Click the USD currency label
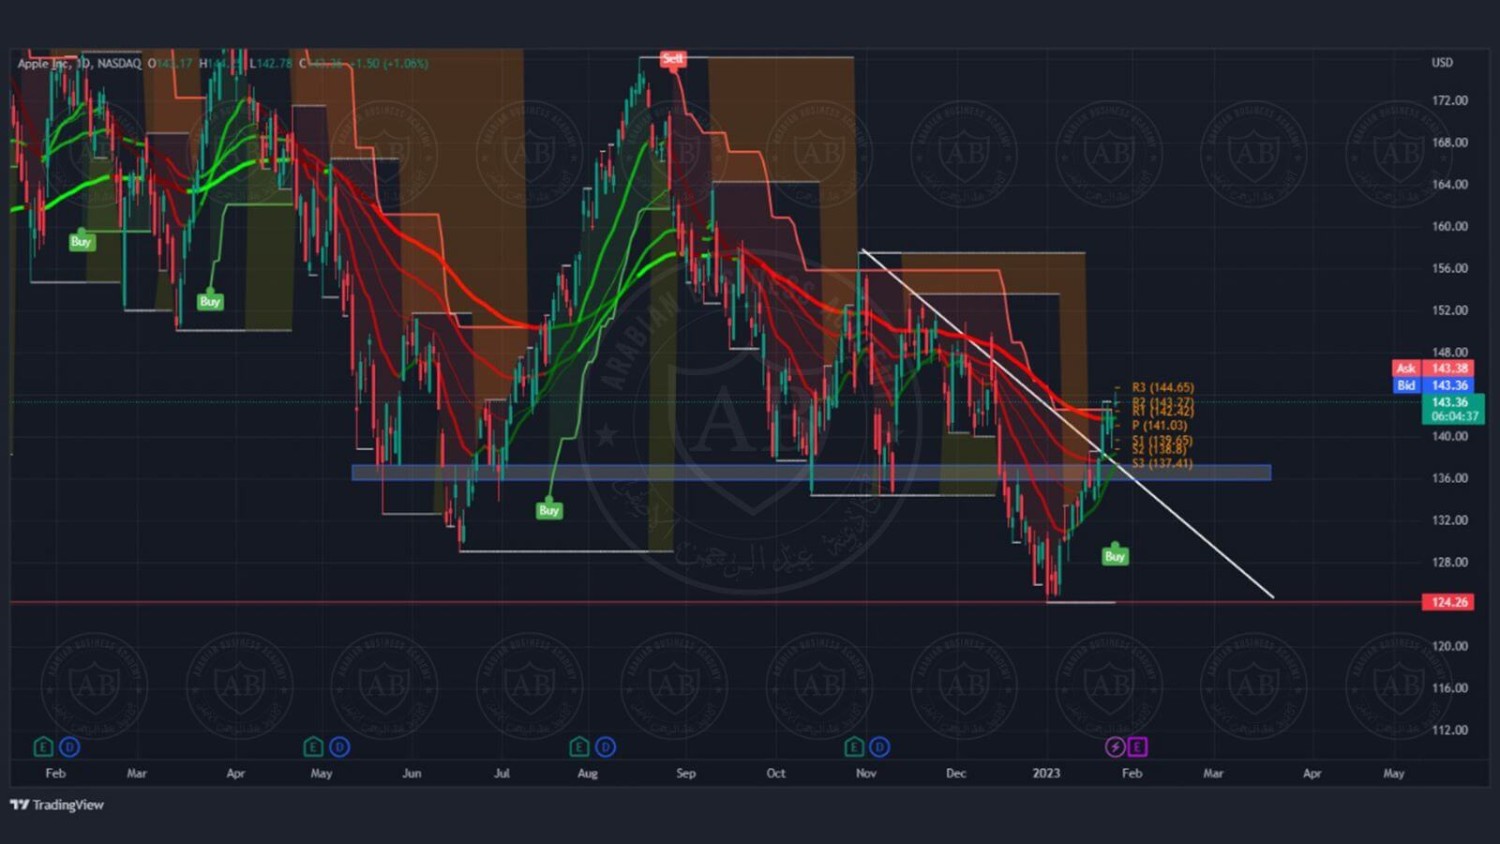This screenshot has height=844, width=1500. pyautogui.click(x=1442, y=62)
